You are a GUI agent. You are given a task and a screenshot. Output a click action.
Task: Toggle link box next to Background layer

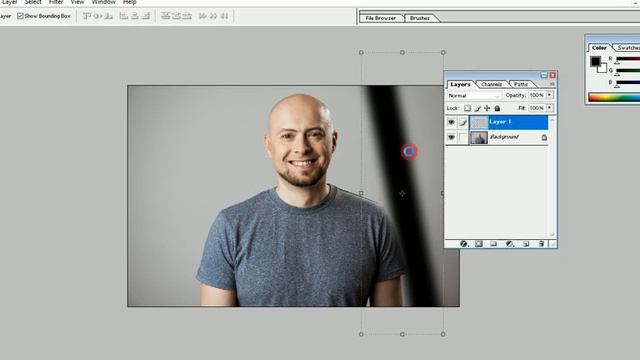tap(462, 138)
